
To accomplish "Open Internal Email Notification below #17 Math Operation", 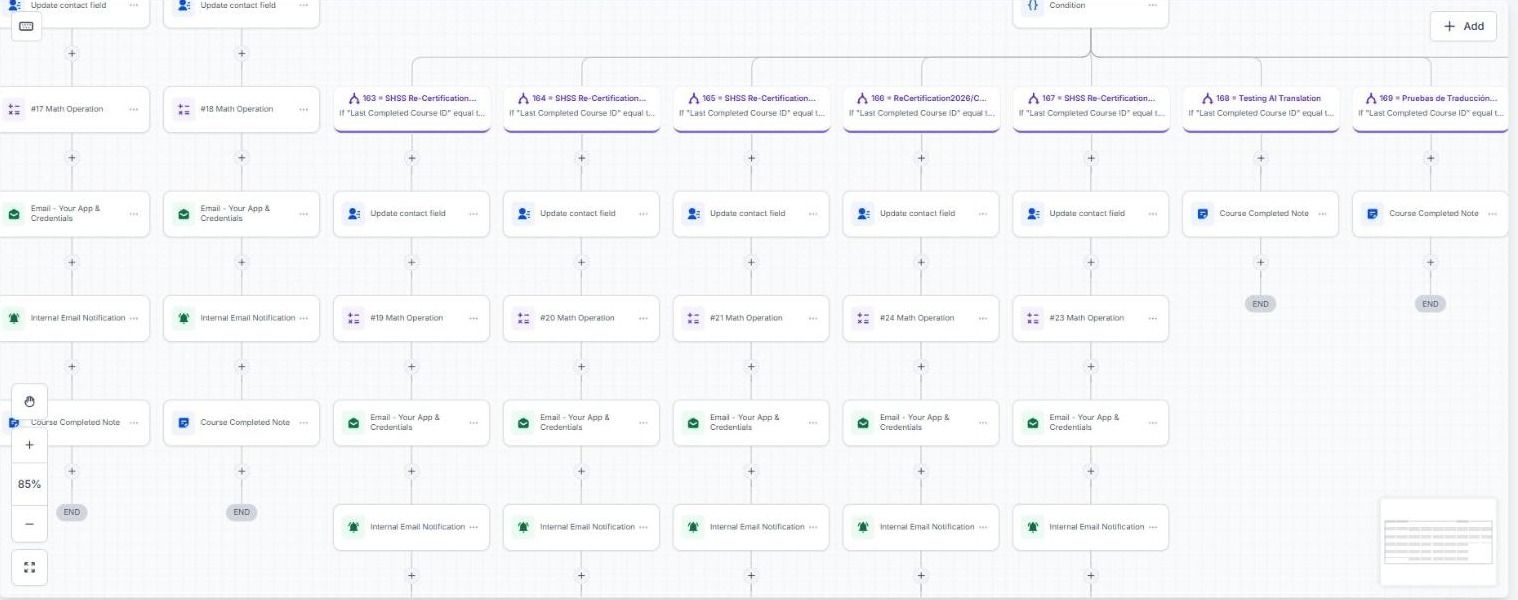I will coord(72,318).
